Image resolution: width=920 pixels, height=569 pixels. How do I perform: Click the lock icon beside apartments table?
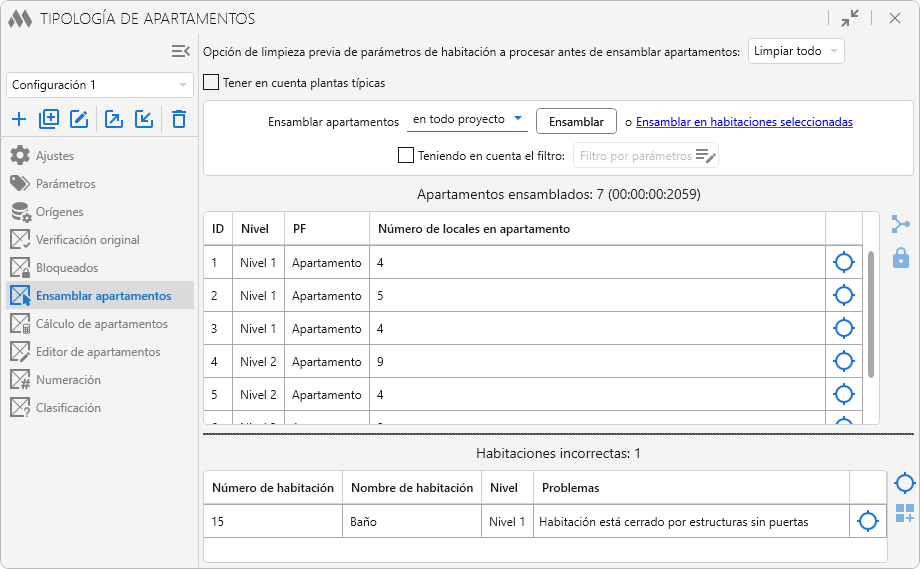pyautogui.click(x=901, y=257)
